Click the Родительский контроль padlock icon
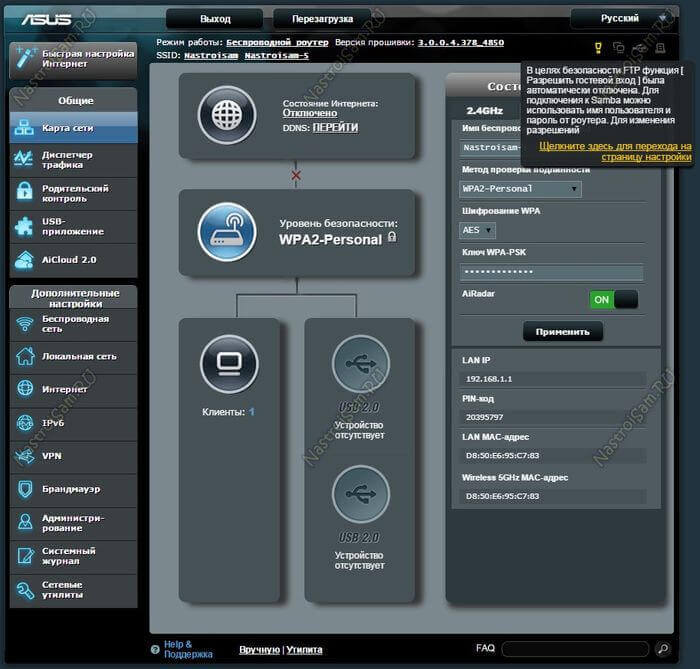 [25, 192]
